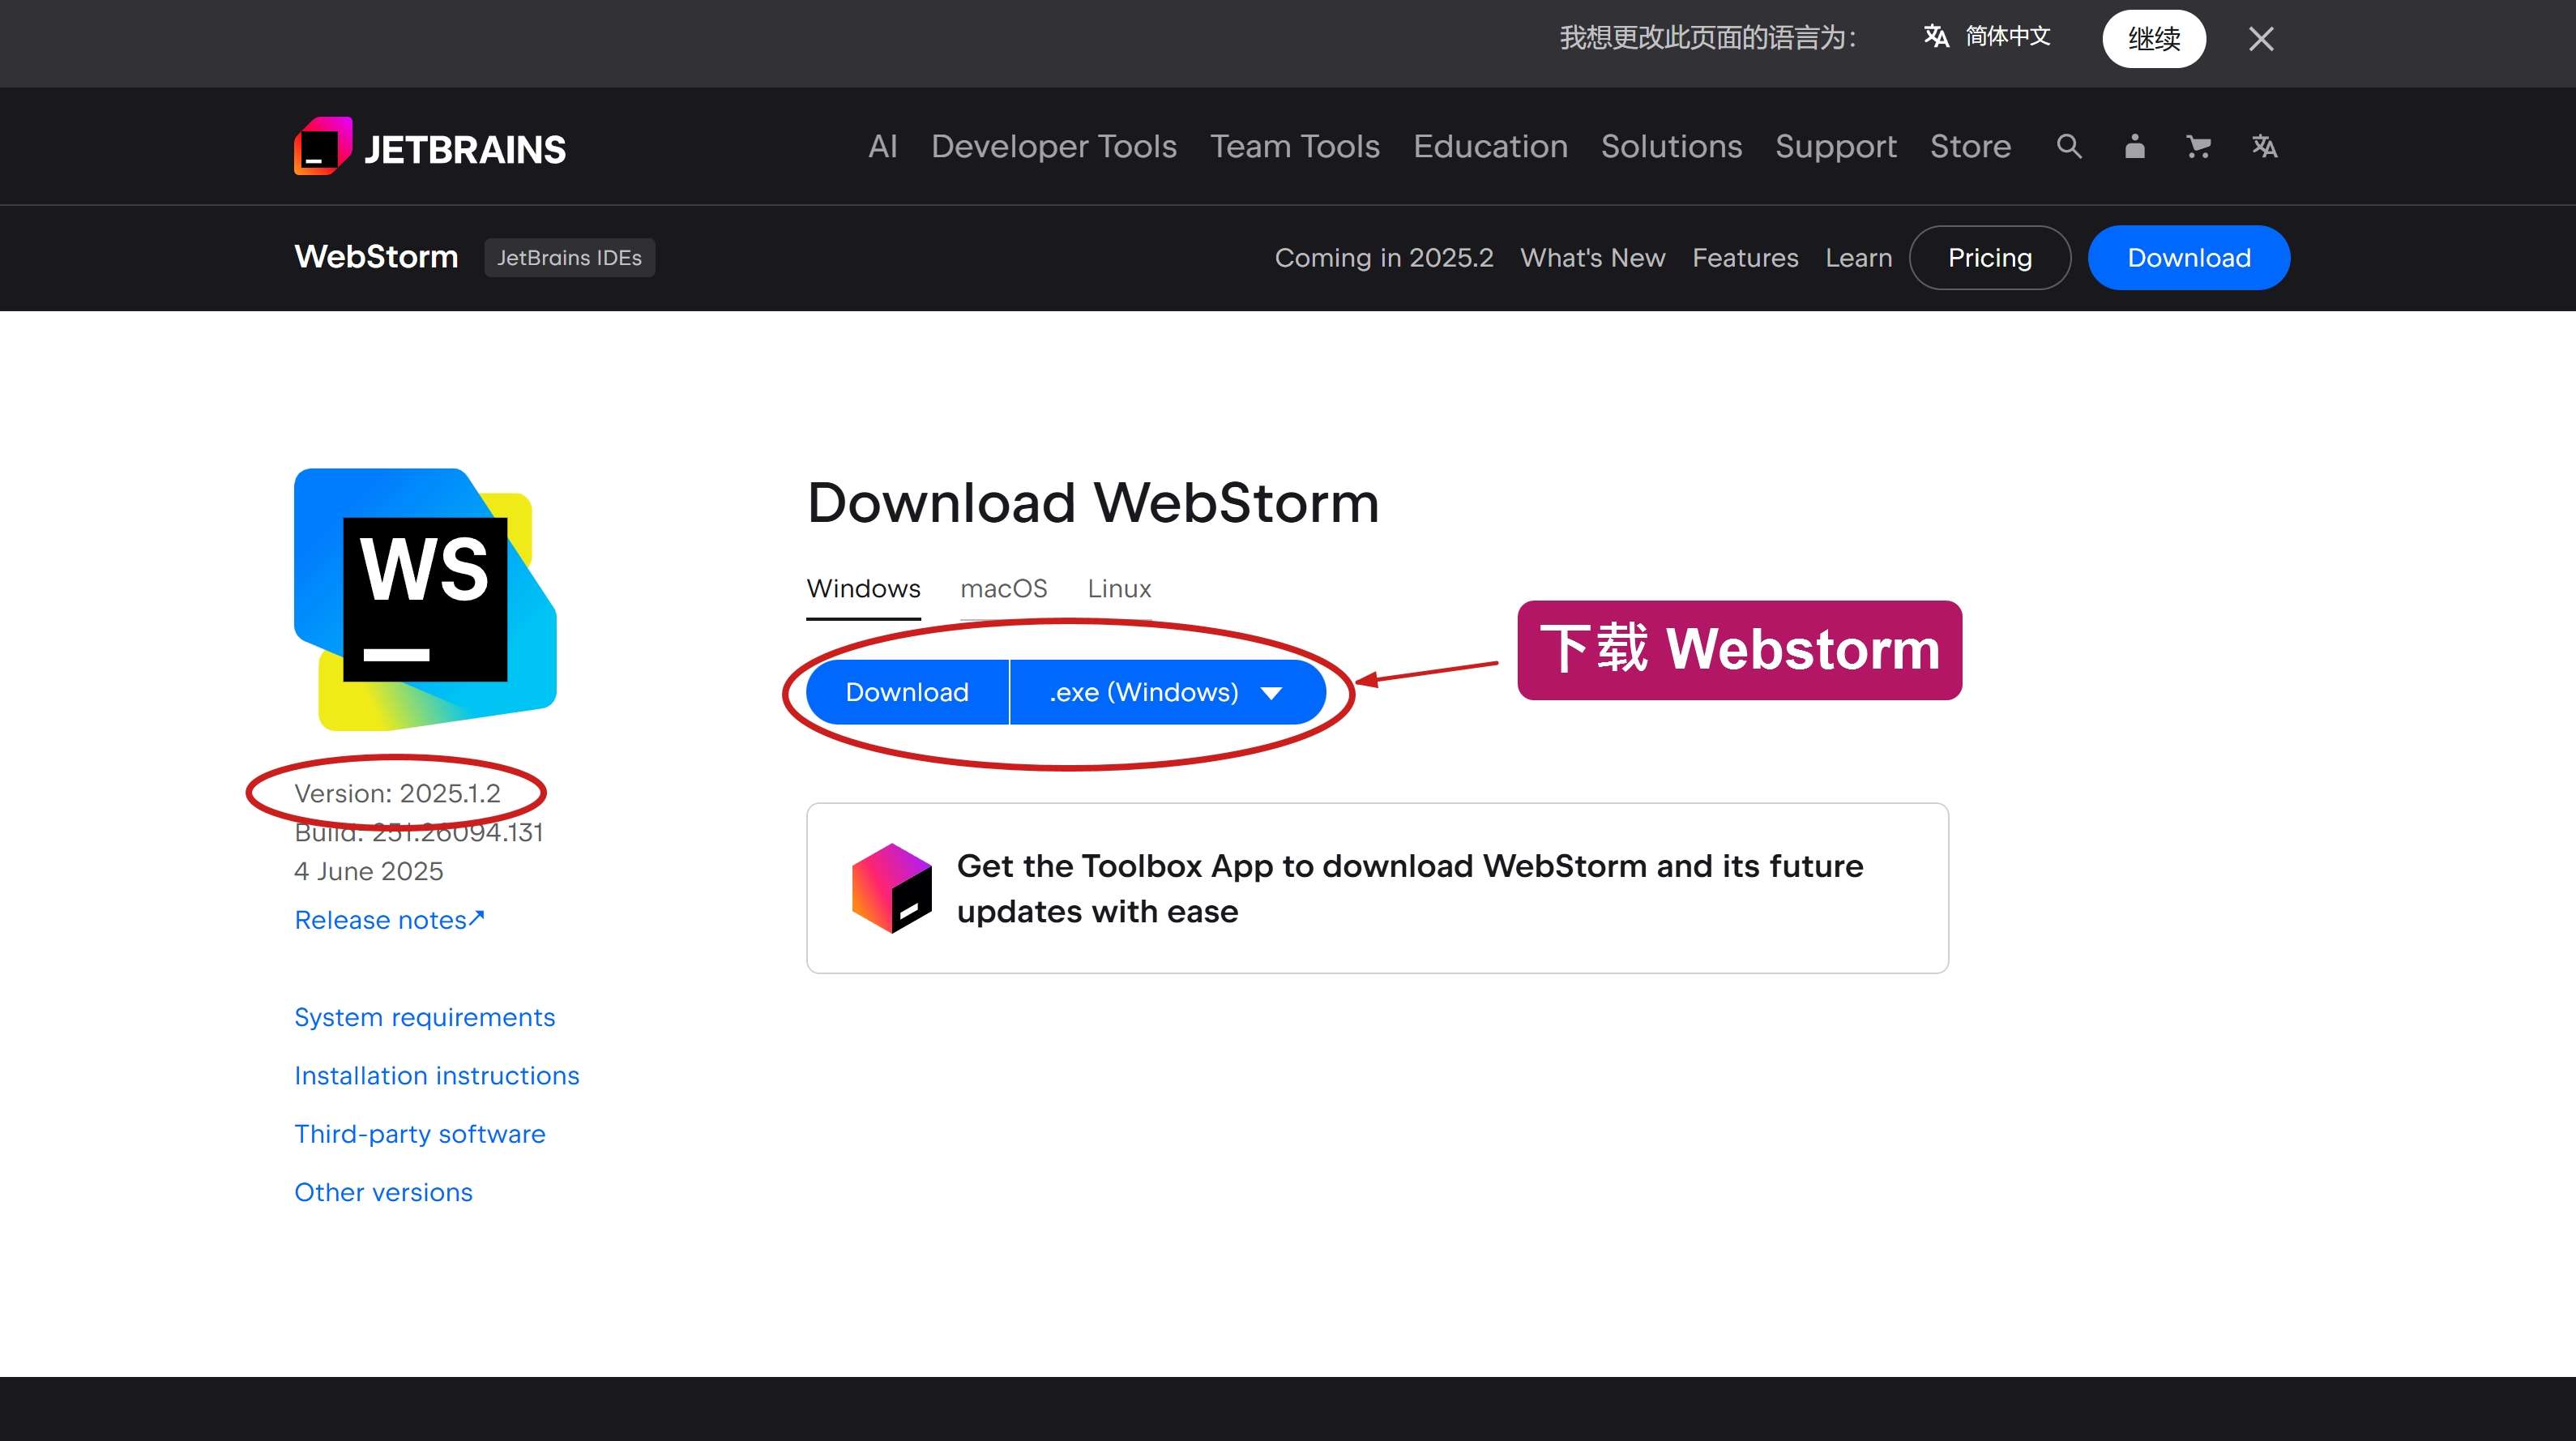2576x1441 pixels.
Task: Click the Toolbox App promotion card text
Action: pos(1410,888)
